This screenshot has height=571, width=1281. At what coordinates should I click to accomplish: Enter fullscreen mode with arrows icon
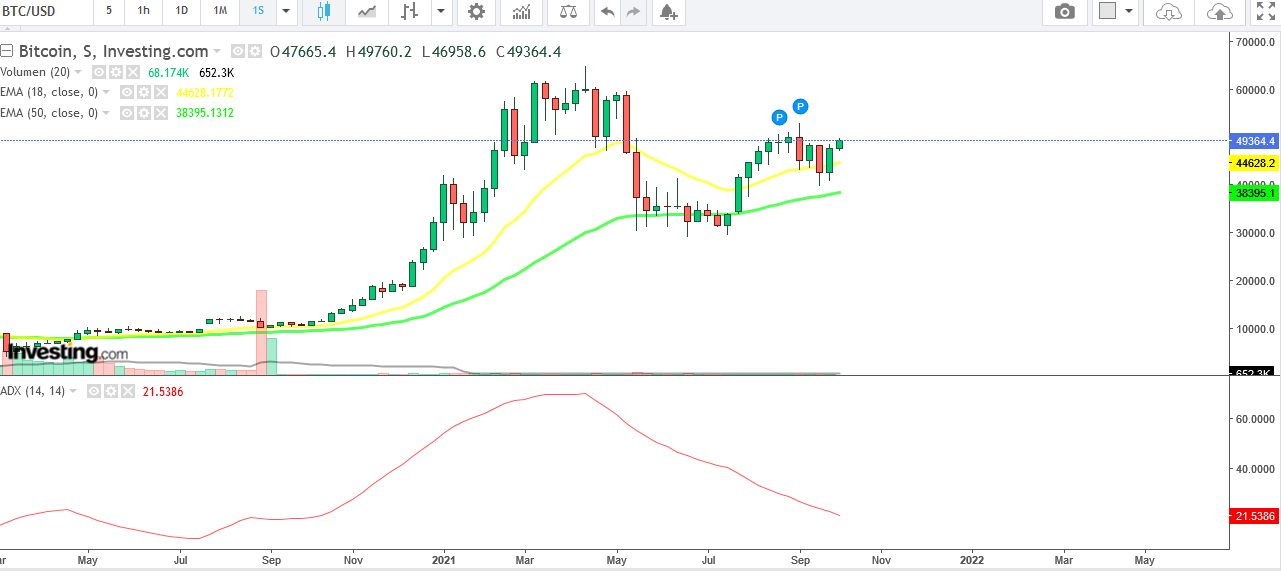click(x=1266, y=12)
